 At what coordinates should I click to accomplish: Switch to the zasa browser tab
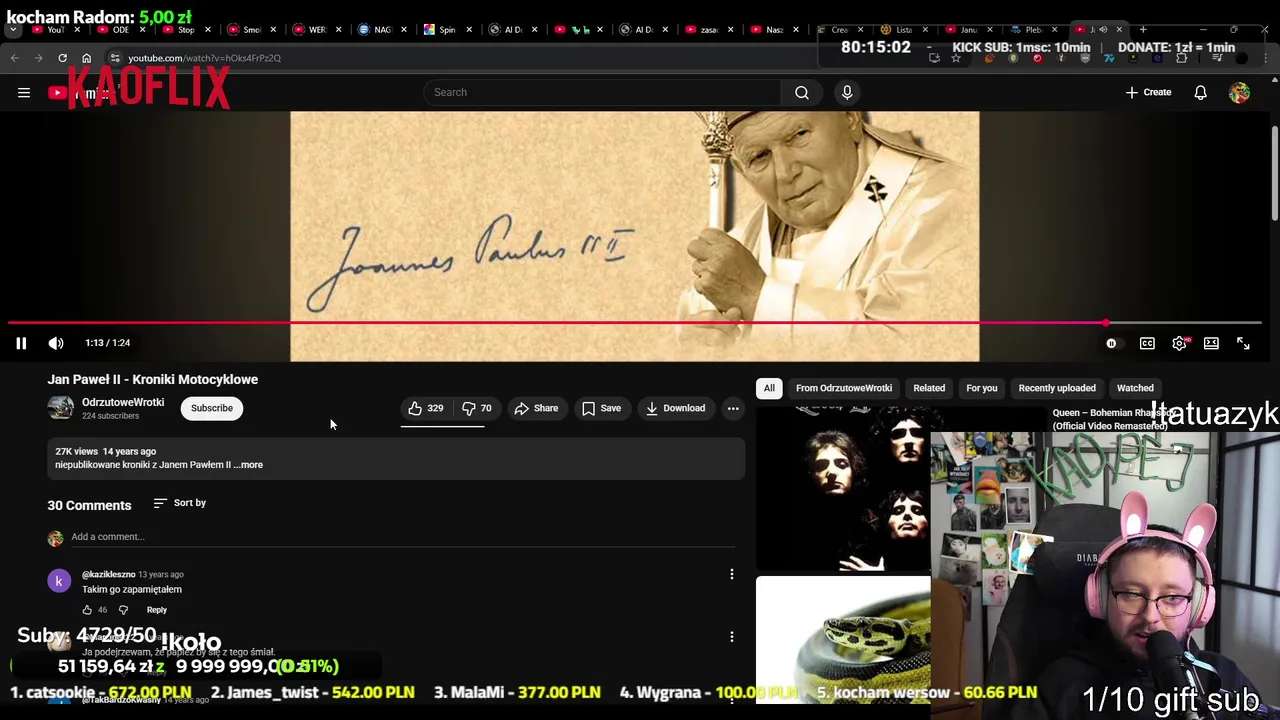[x=708, y=30]
